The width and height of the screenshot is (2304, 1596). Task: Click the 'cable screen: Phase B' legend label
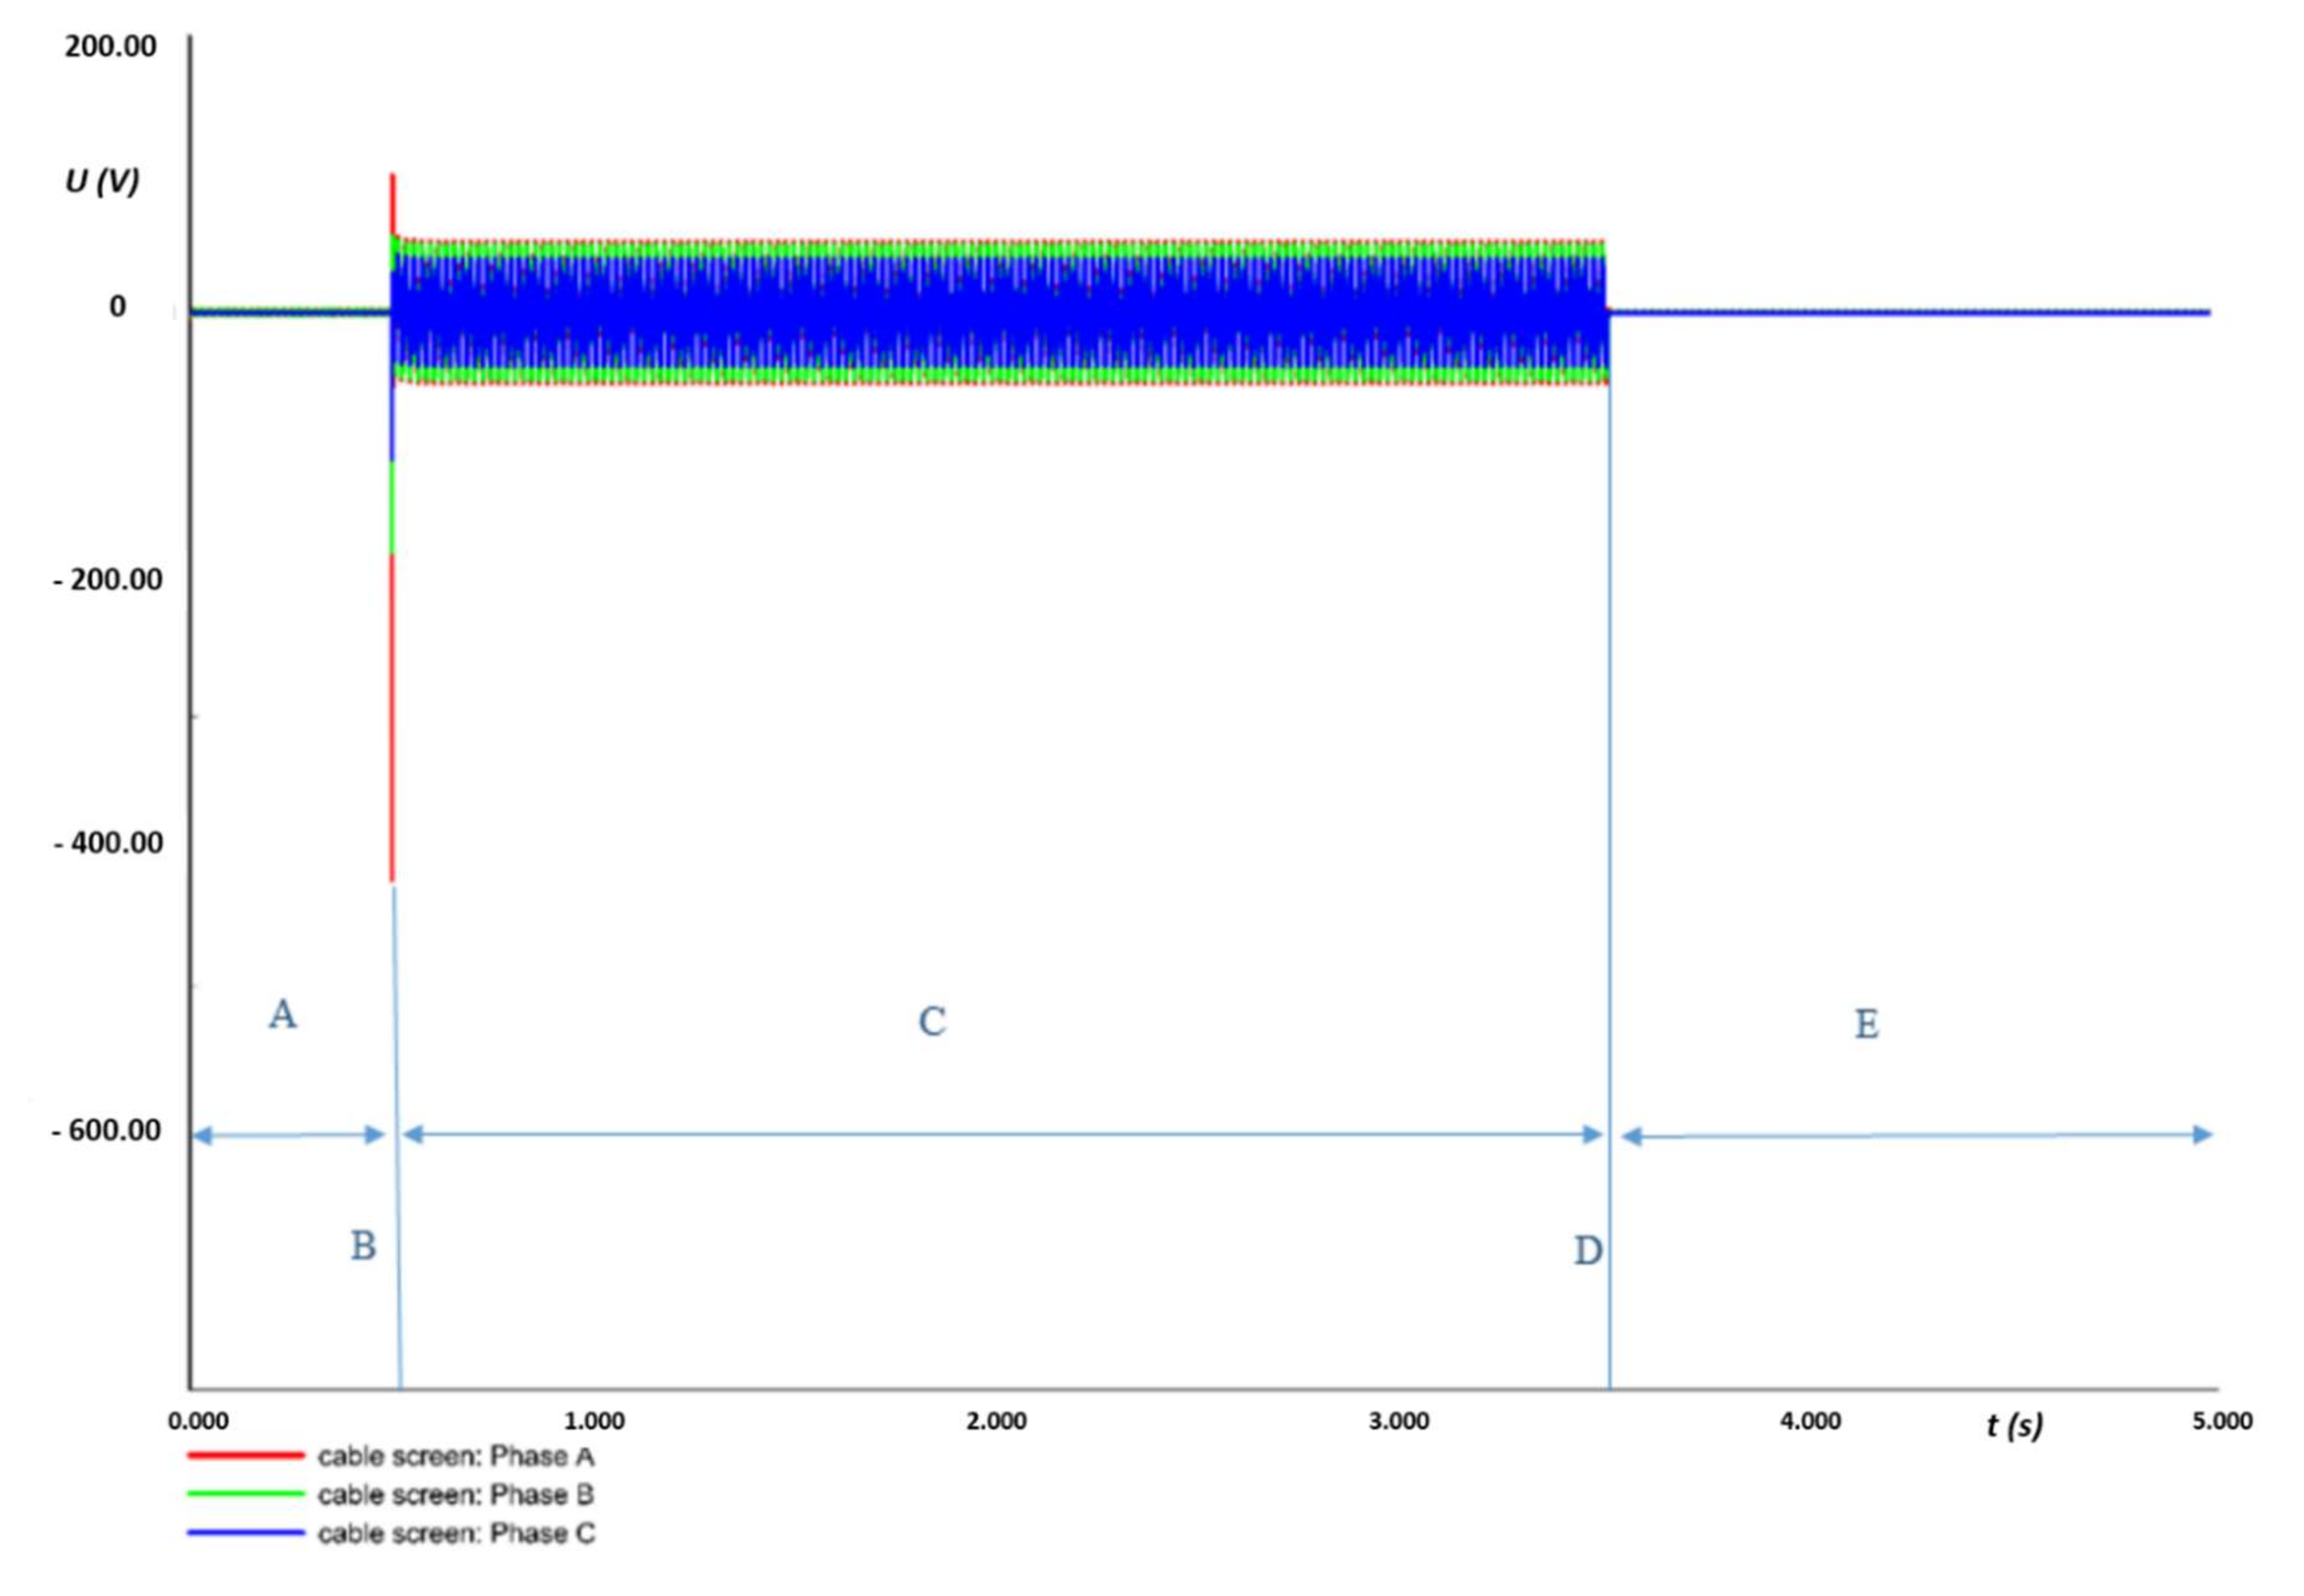pos(456,1494)
